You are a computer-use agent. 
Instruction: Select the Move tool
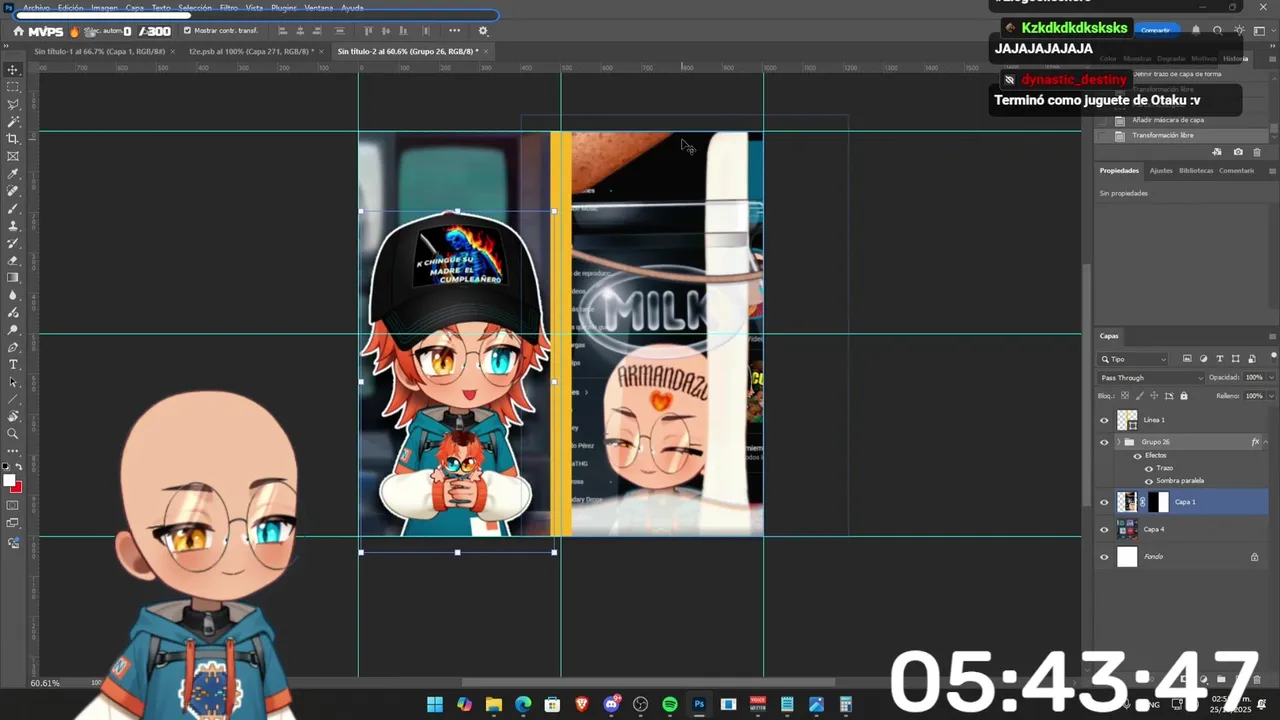tap(13, 70)
